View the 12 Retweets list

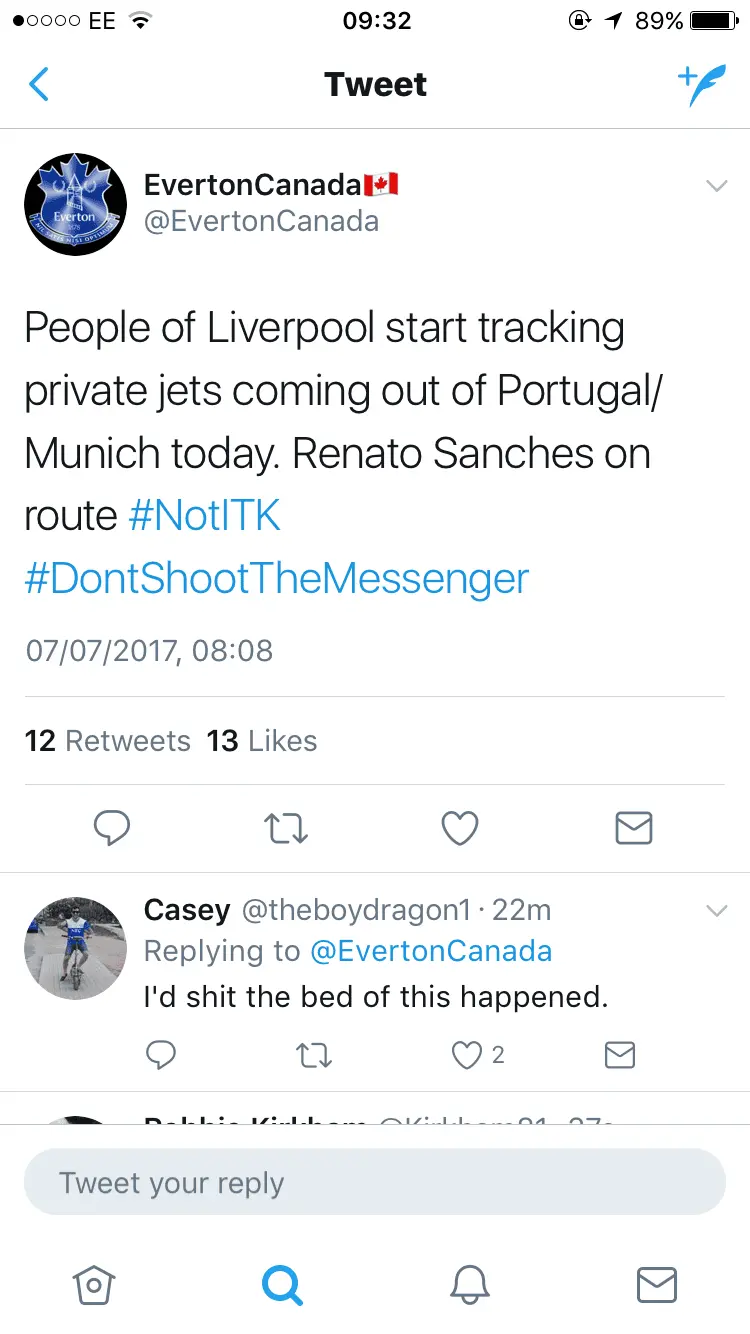(x=108, y=741)
